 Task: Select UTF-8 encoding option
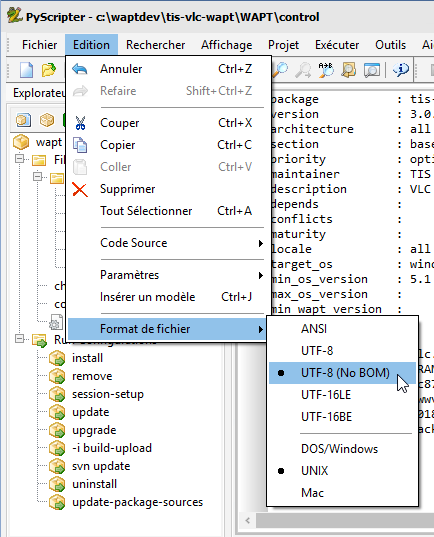click(x=343, y=351)
